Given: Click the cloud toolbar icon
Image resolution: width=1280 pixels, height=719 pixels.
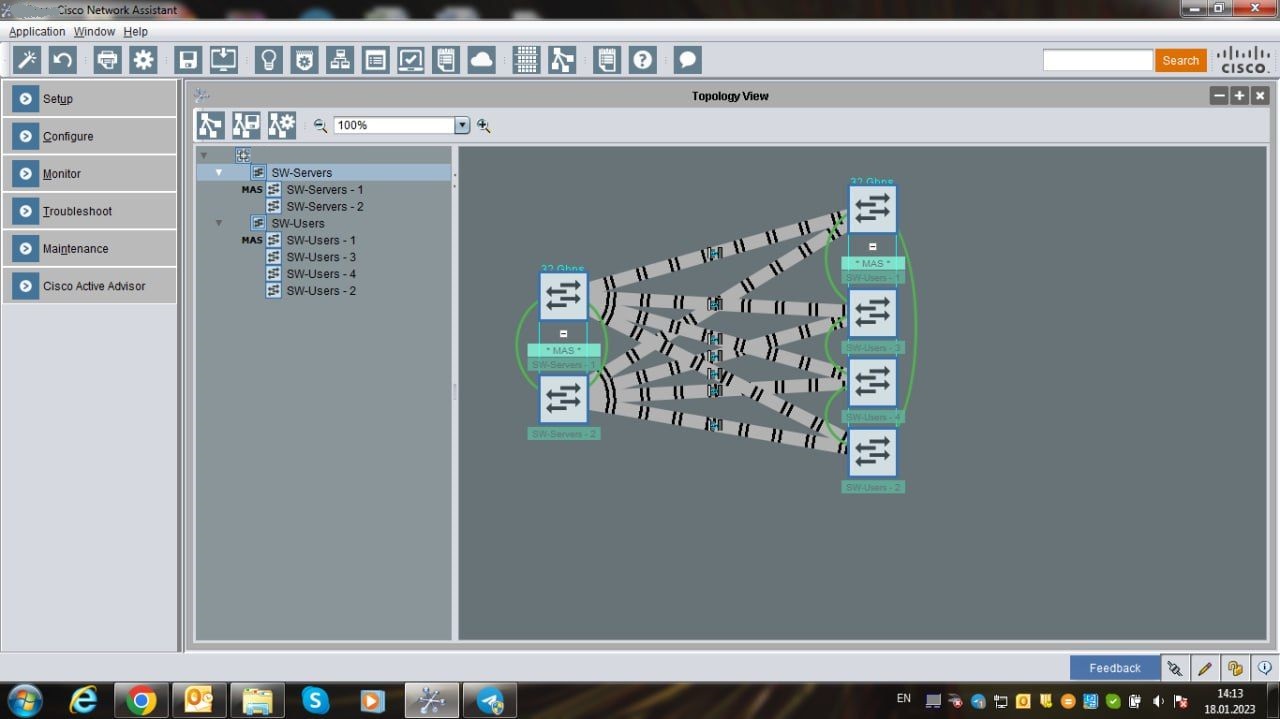Looking at the screenshot, I should click(x=482, y=60).
